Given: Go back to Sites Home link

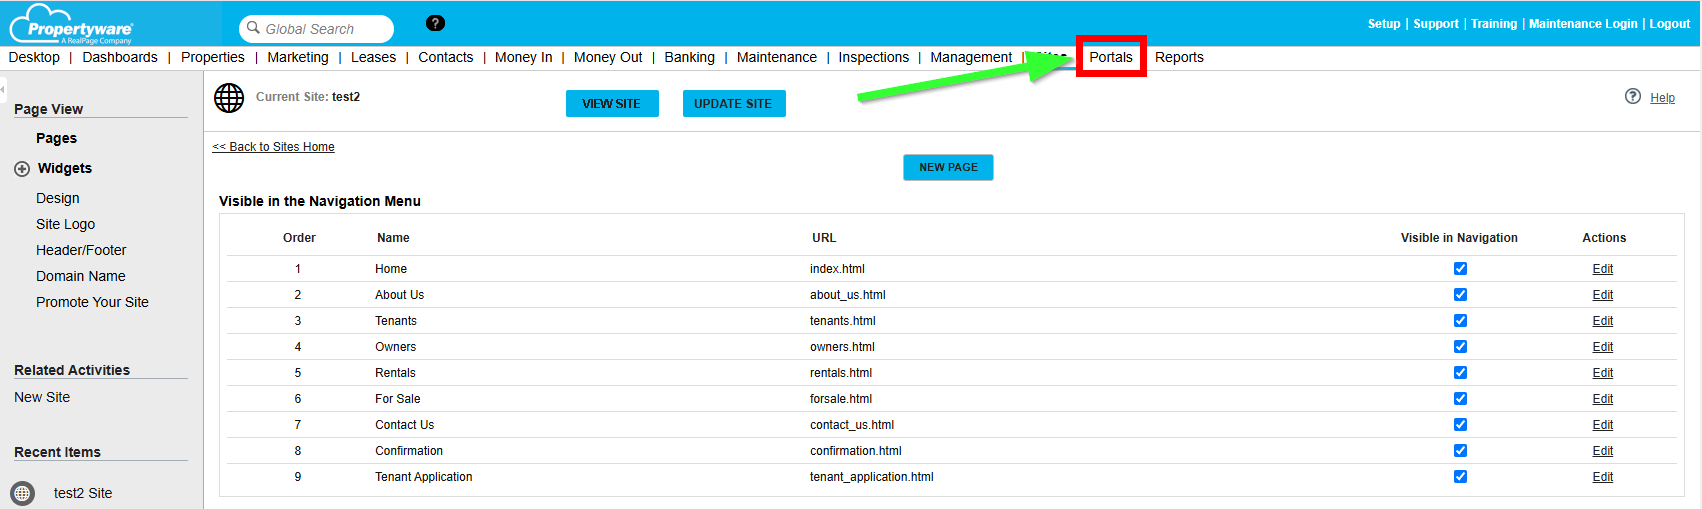Looking at the screenshot, I should (x=273, y=147).
